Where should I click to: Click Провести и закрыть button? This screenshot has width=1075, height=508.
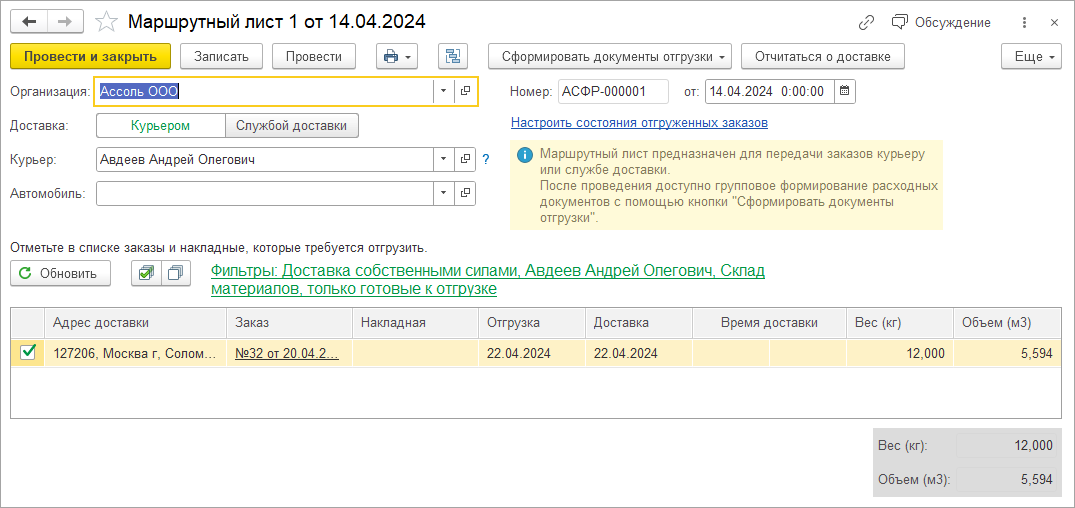91,57
